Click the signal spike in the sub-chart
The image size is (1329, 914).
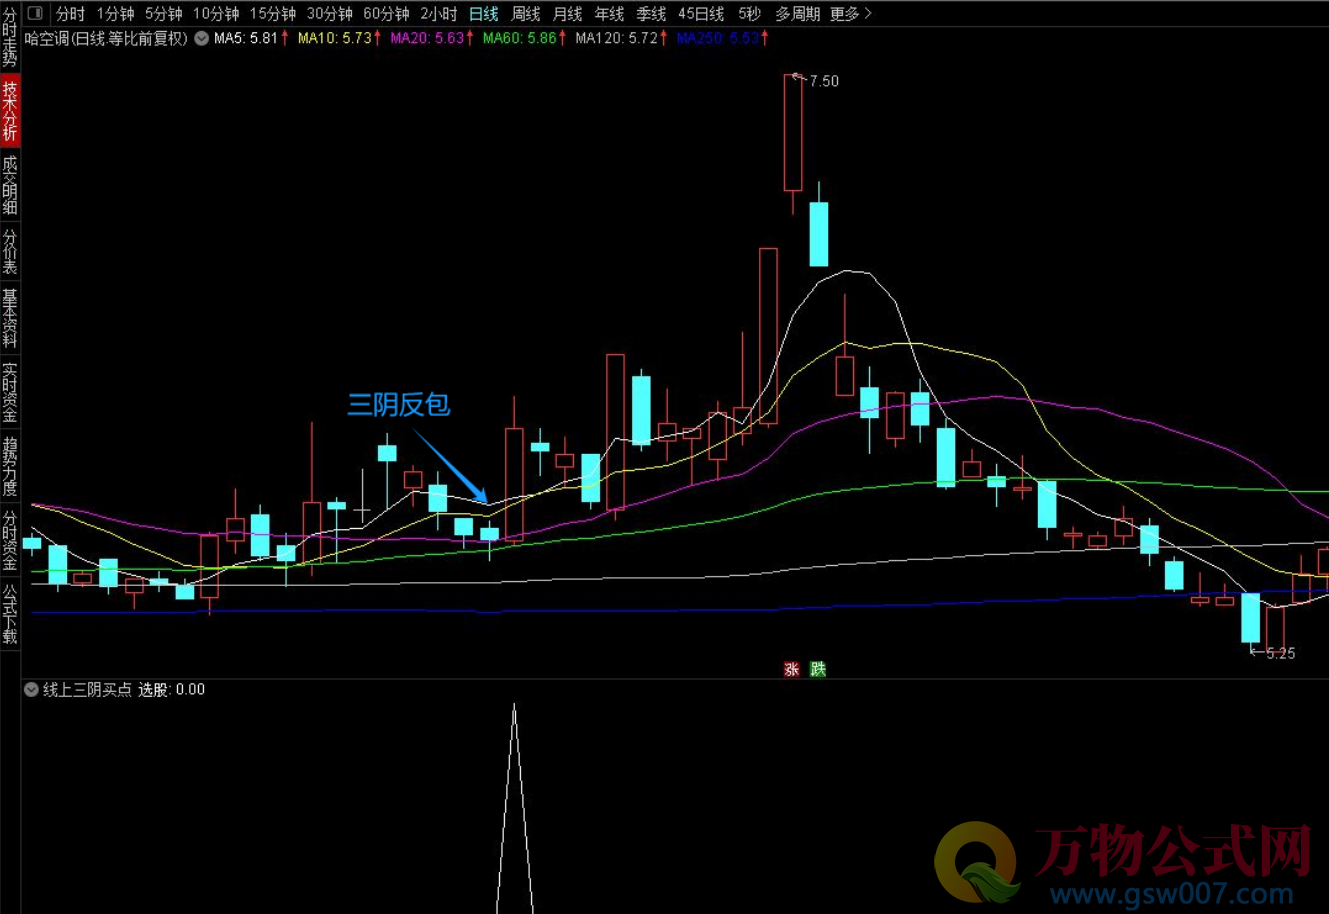[x=514, y=808]
